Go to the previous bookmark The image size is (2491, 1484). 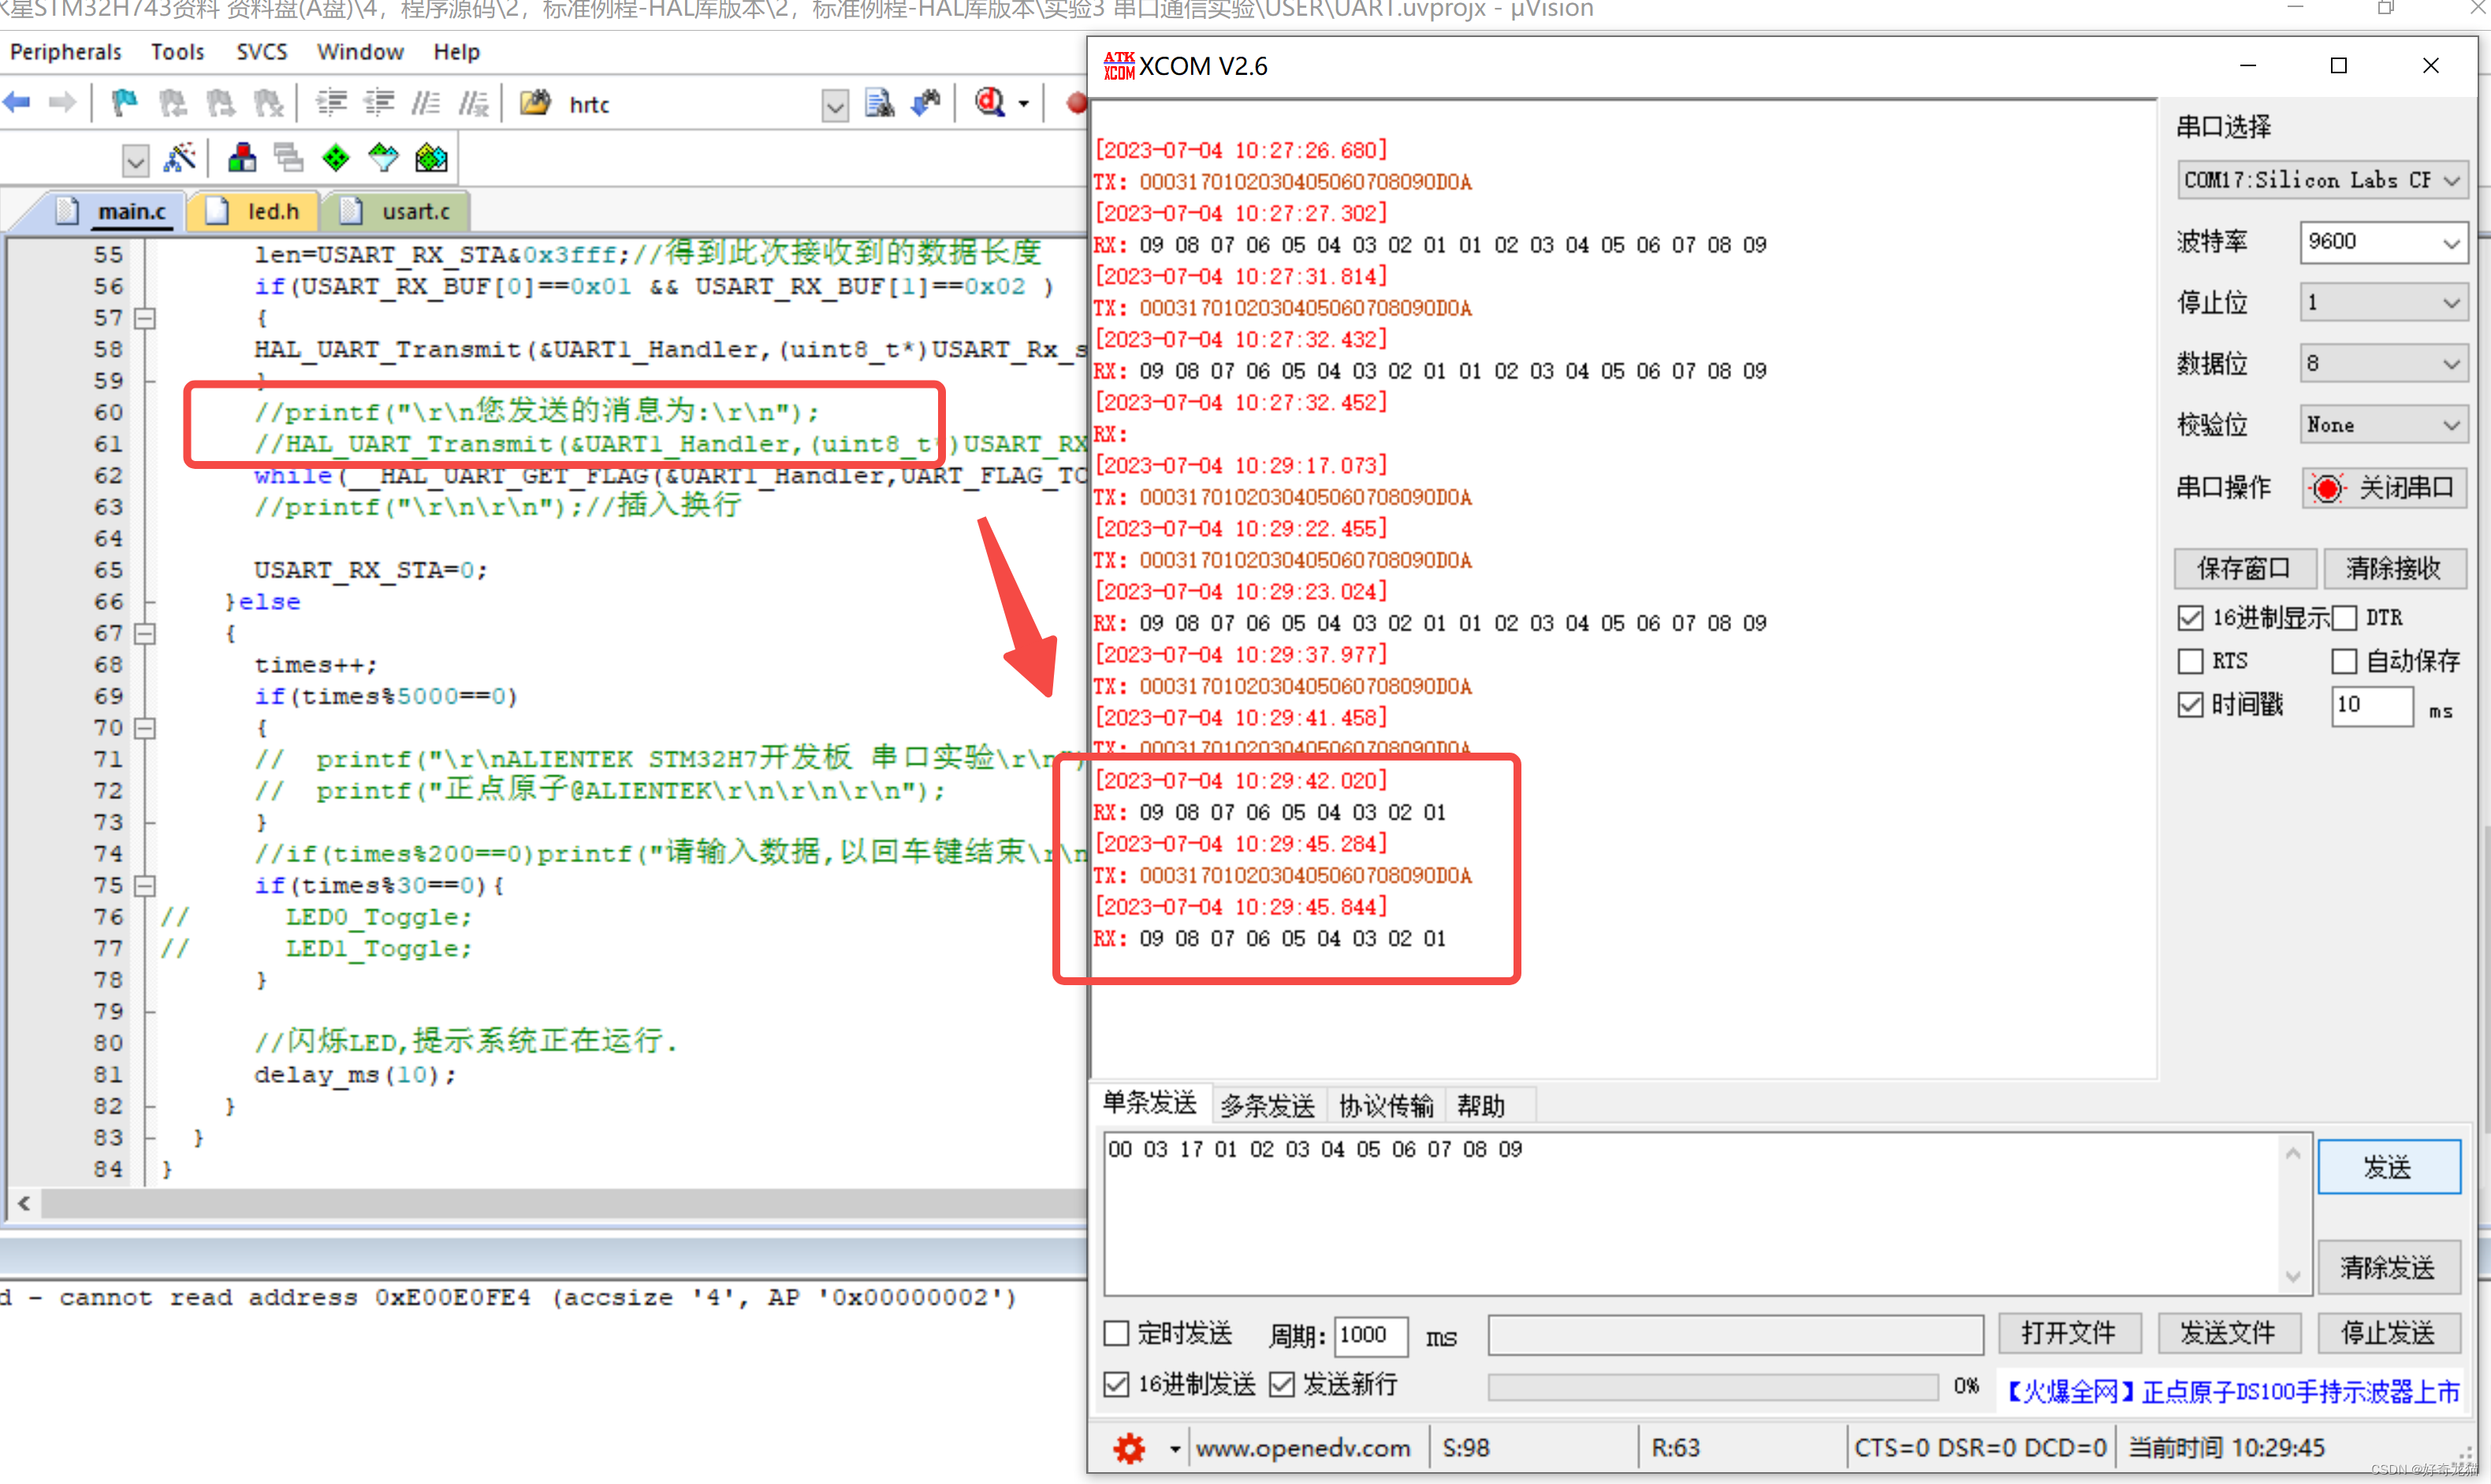pyautogui.click(x=172, y=103)
